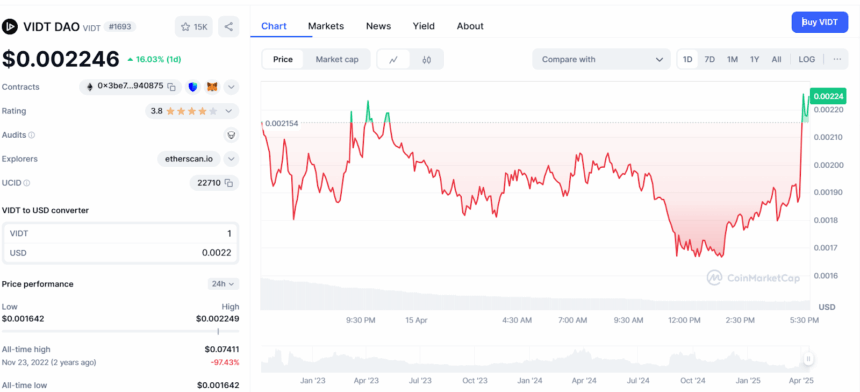This screenshot has width=860, height=392.
Task: Click the $0.002246 price heading
Action: (60, 59)
